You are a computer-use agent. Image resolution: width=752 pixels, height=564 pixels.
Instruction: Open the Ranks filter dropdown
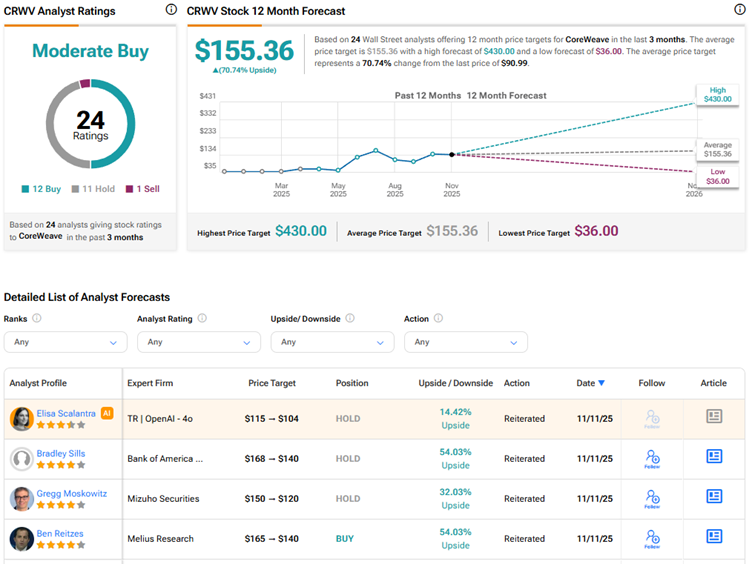click(x=65, y=342)
